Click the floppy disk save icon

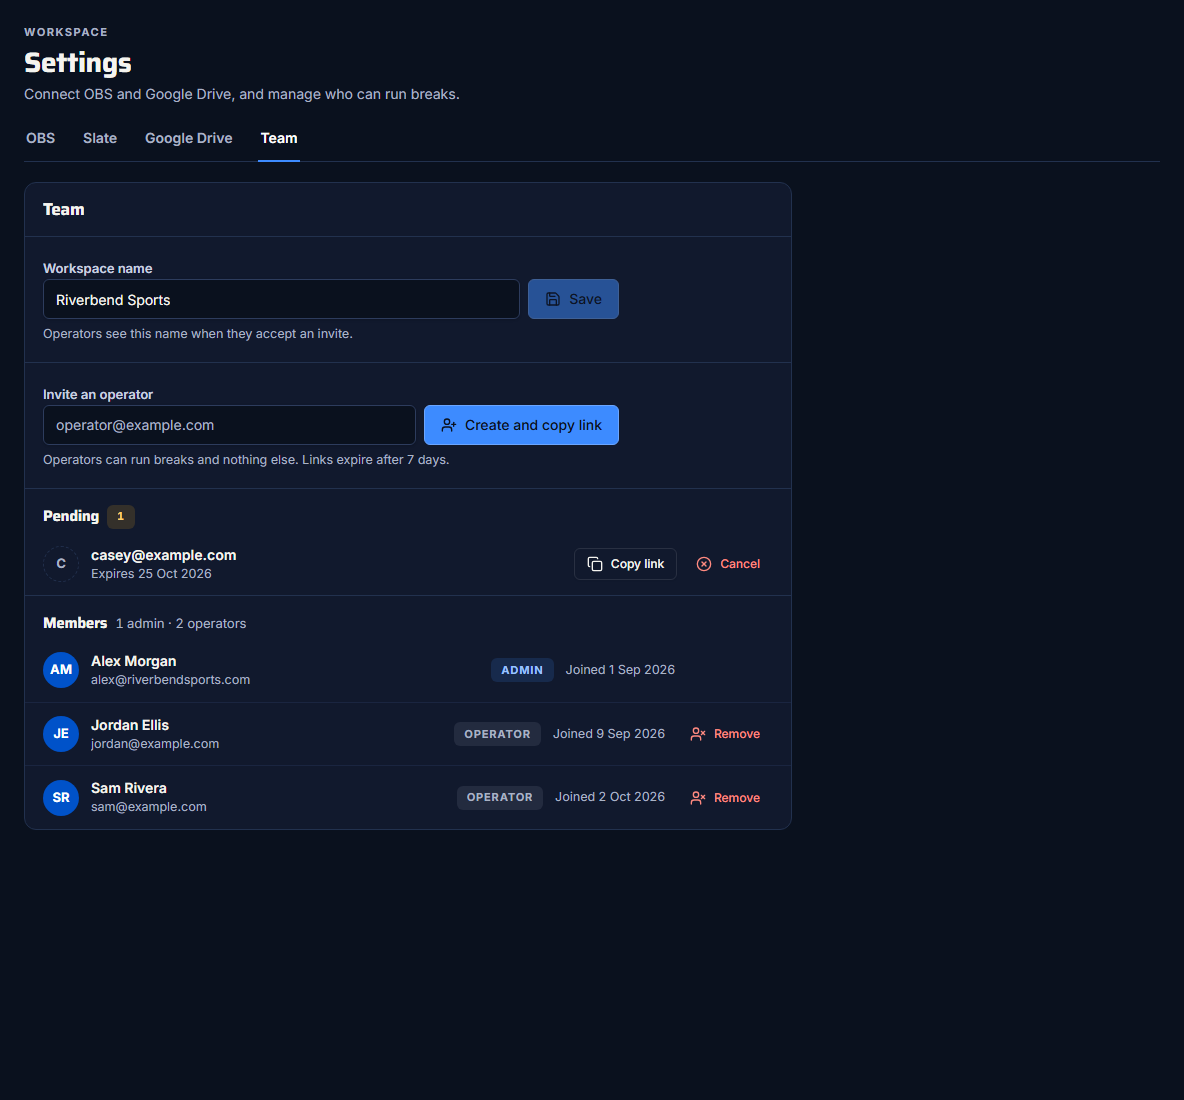(x=553, y=300)
